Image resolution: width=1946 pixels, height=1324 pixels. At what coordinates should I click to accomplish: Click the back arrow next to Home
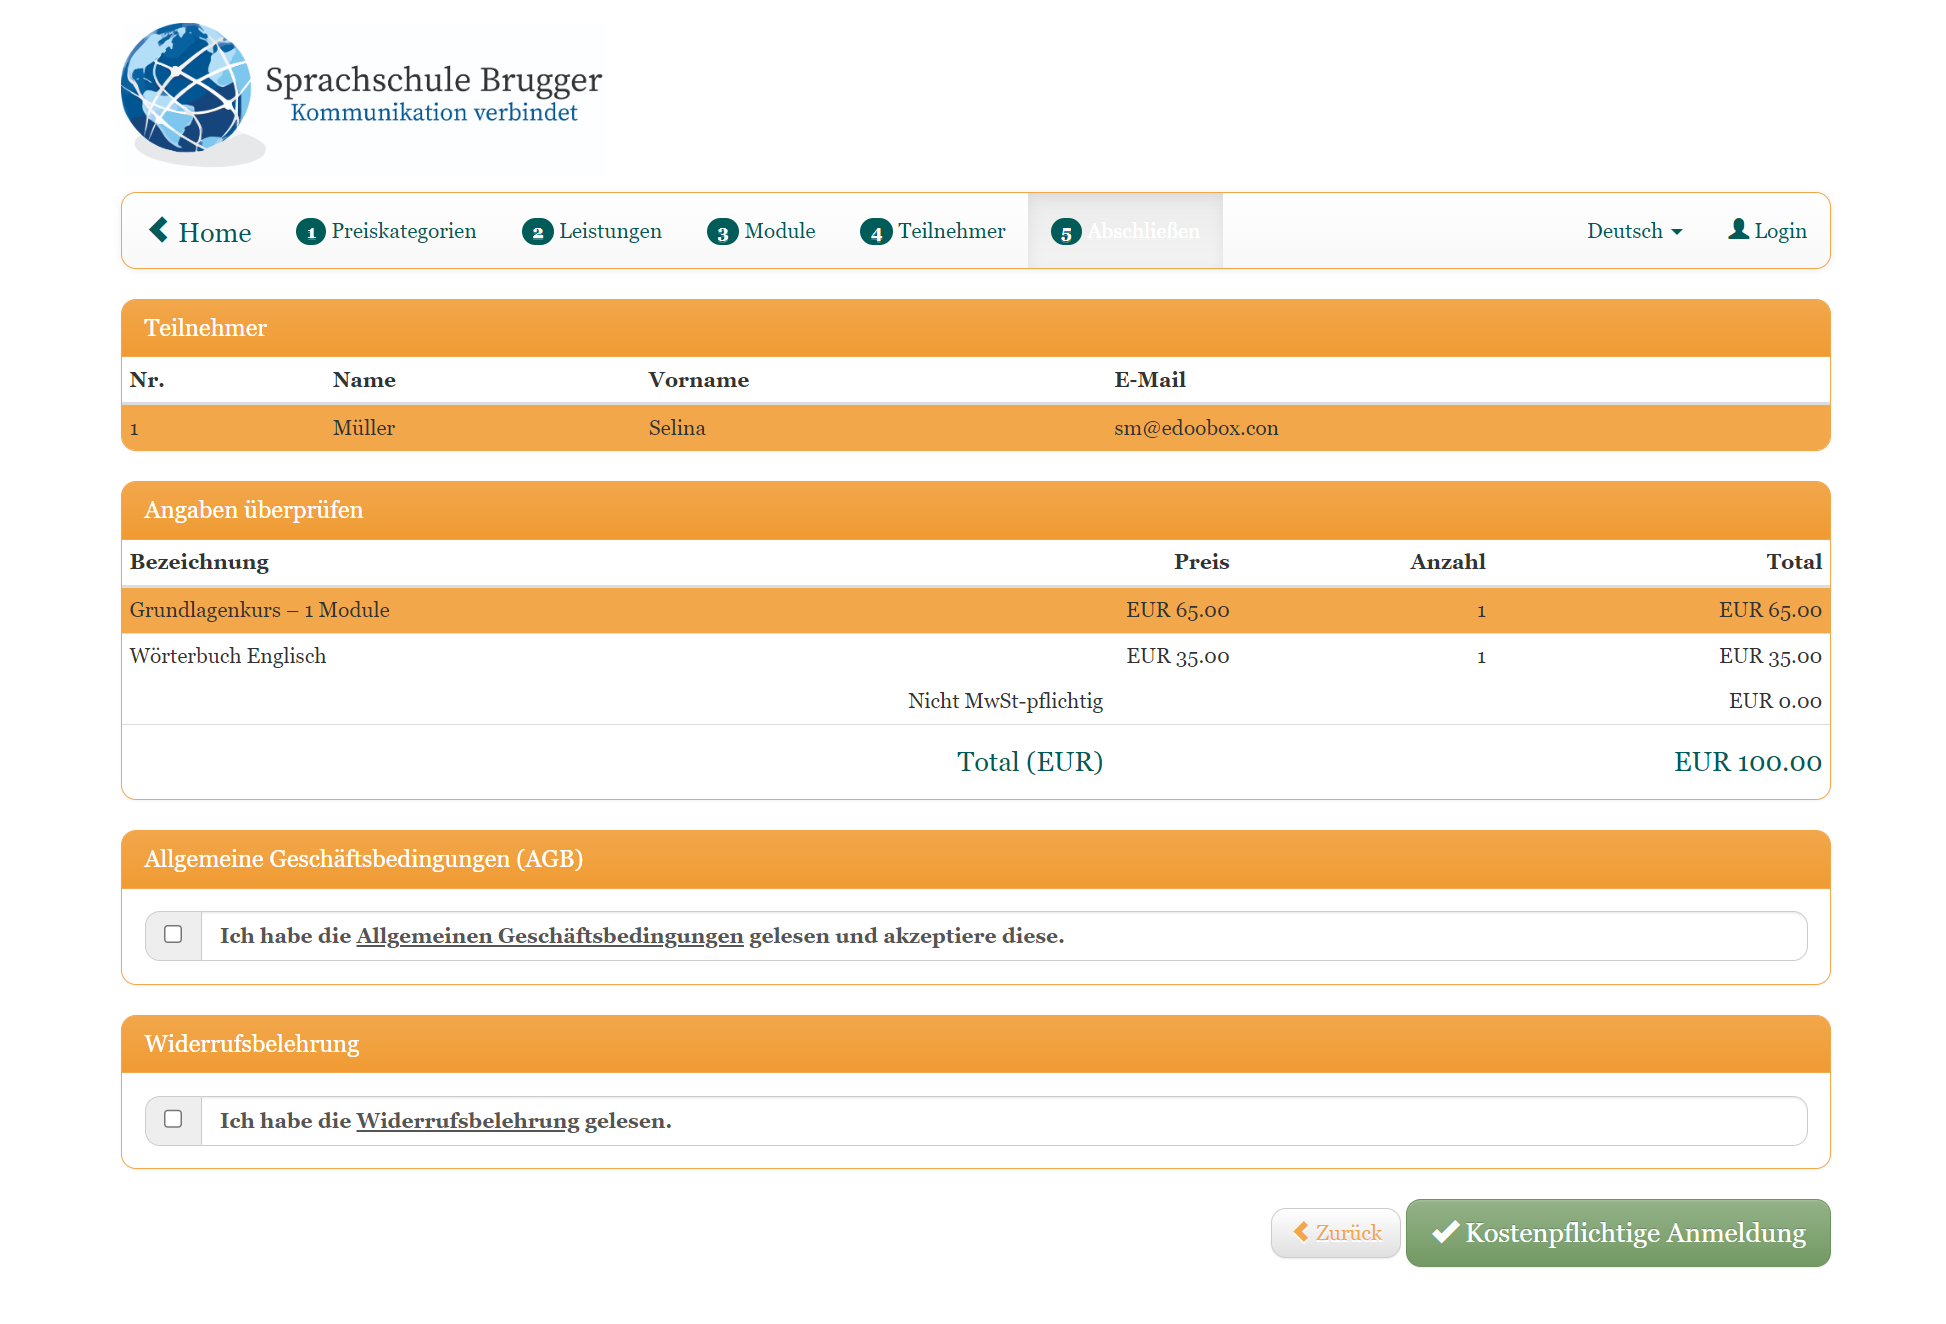[x=158, y=230]
